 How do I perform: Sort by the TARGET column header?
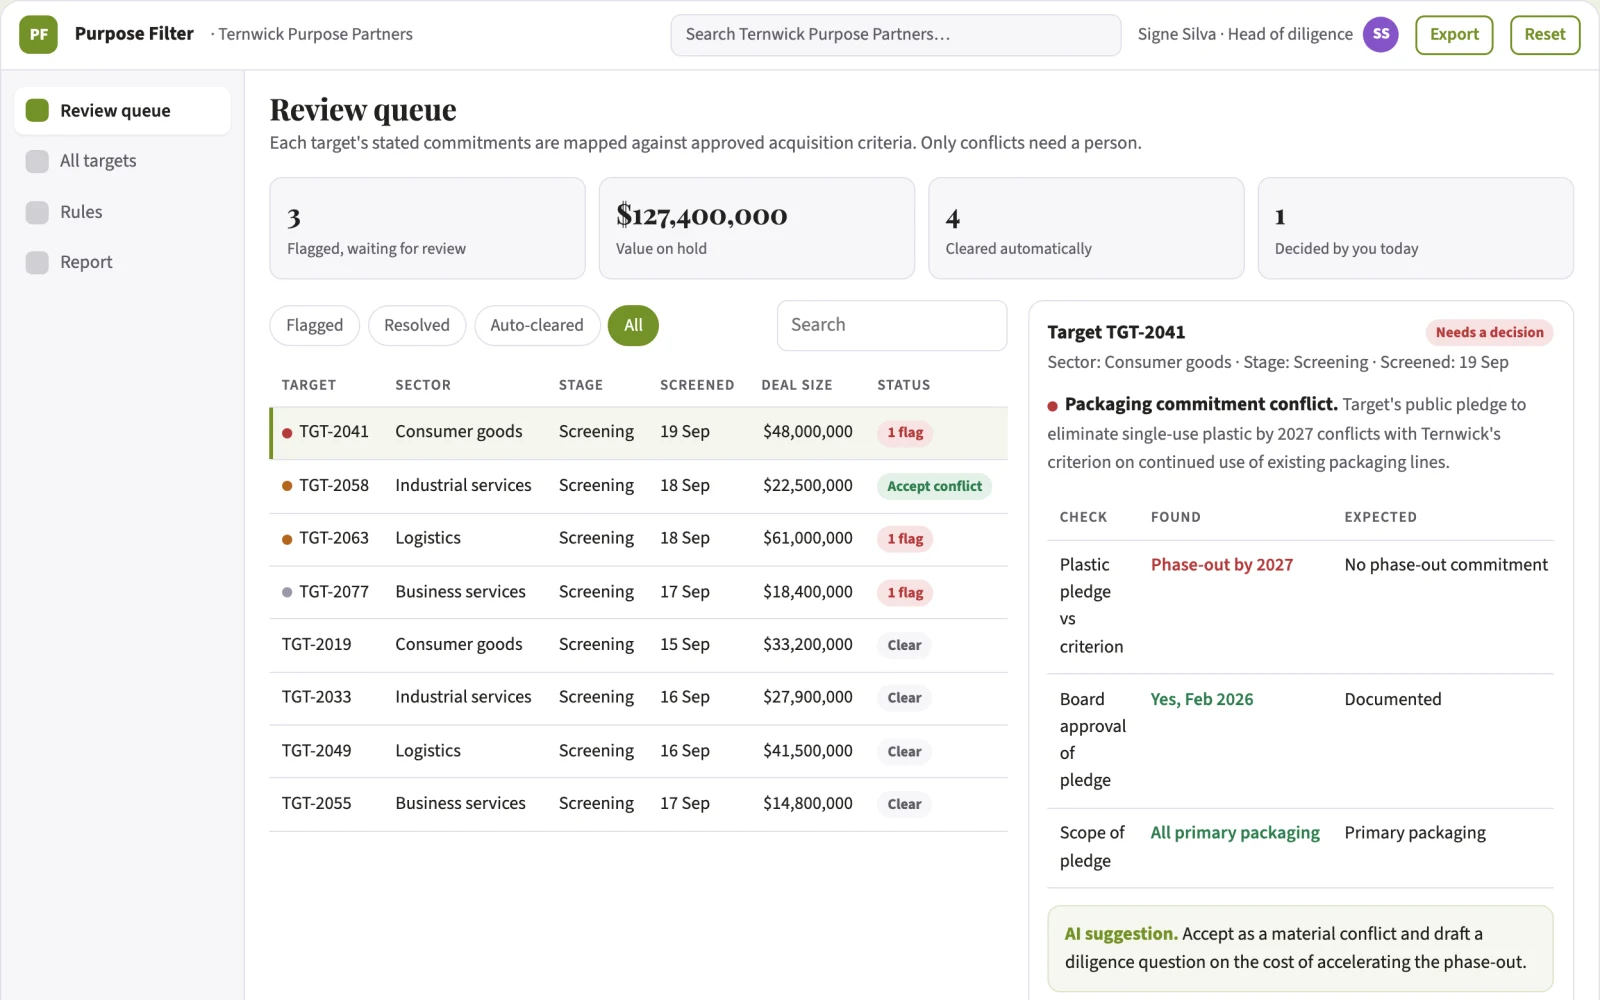309,385
